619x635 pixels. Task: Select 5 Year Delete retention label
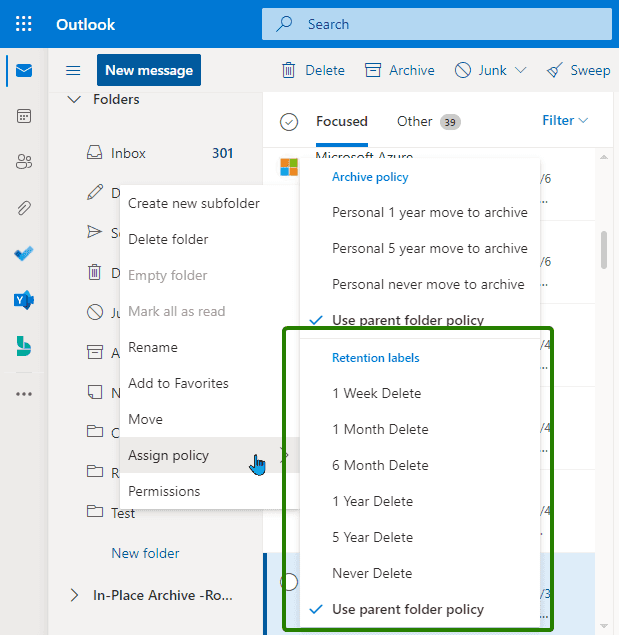click(x=420, y=537)
